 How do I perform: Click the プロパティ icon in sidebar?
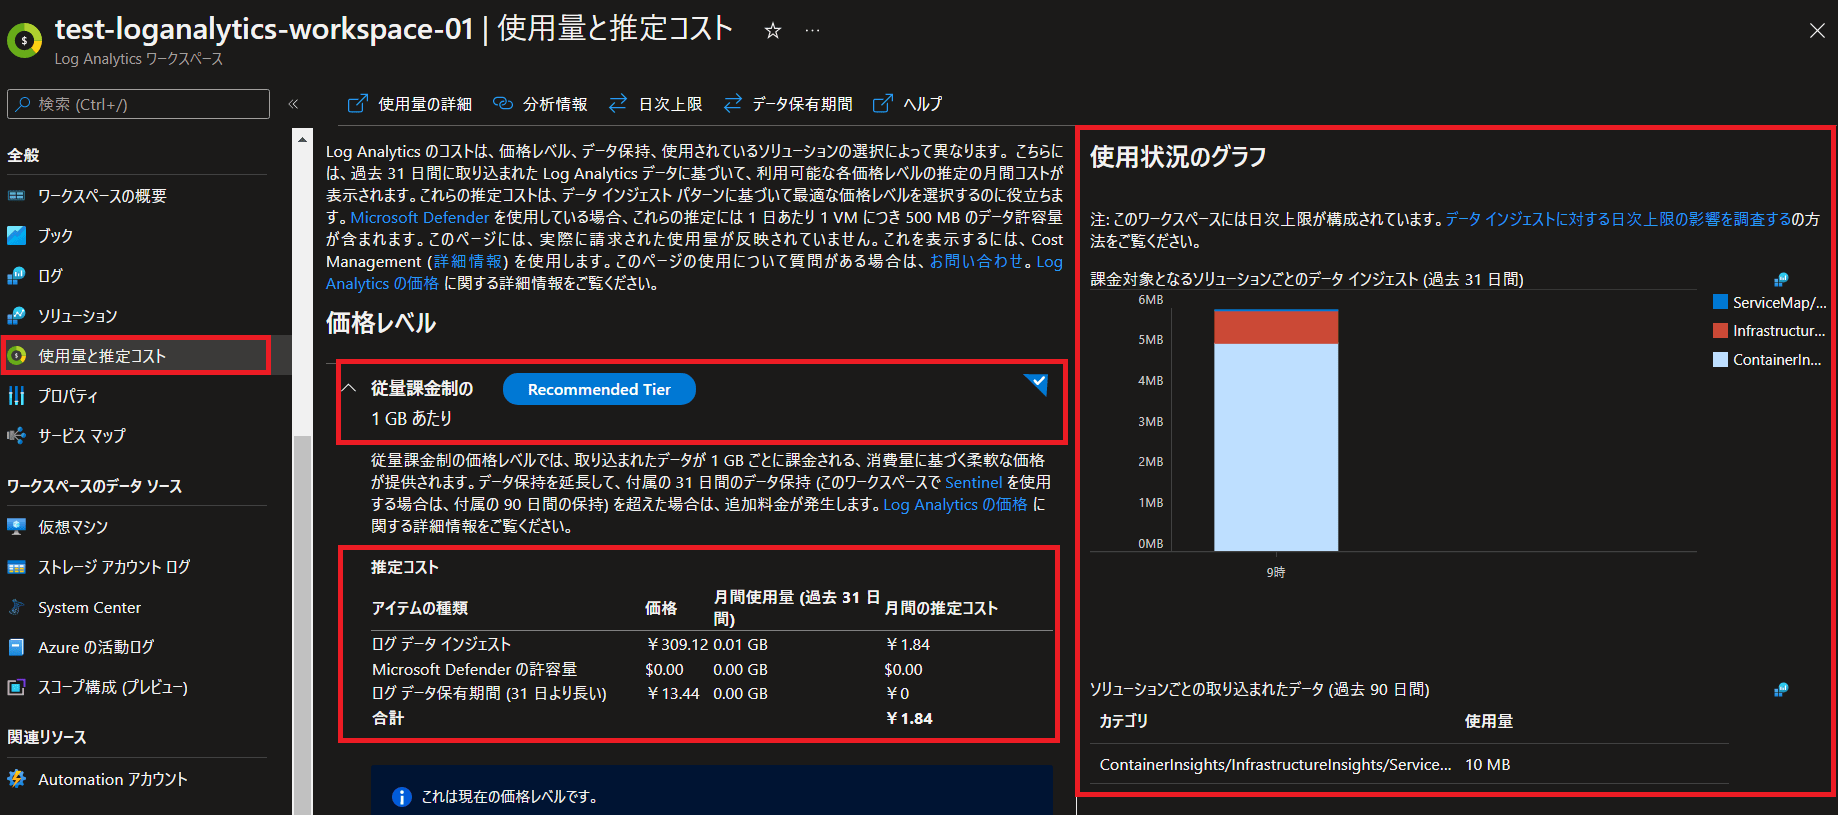(17, 396)
